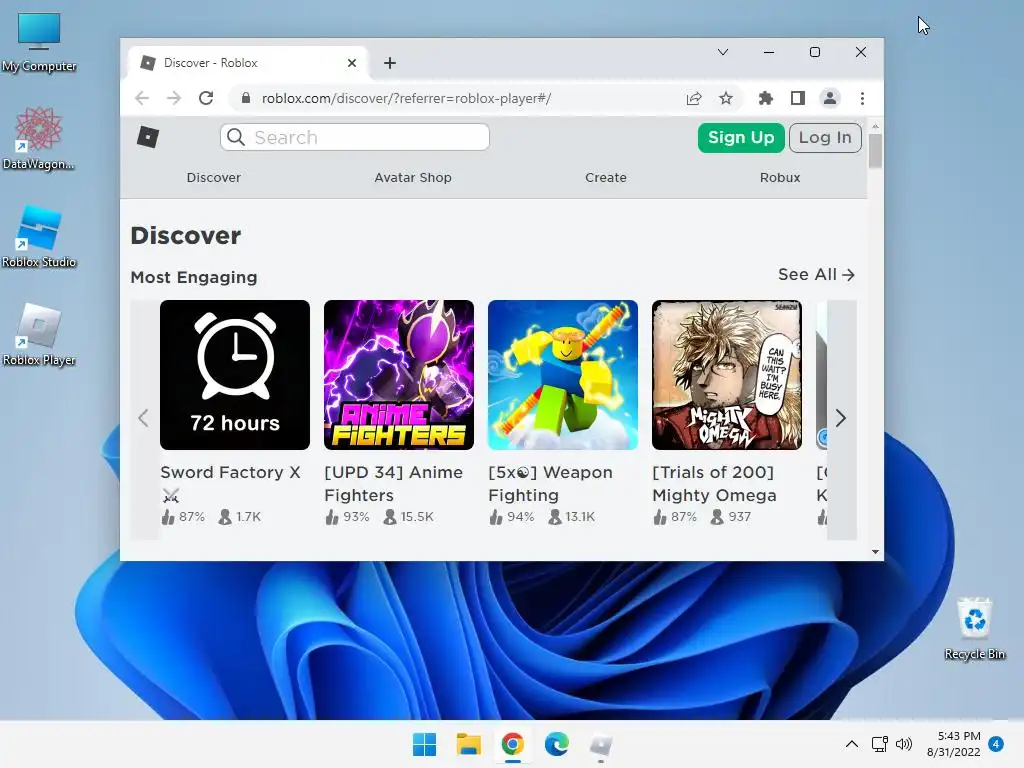Select the Recycle Bin desktop icon
This screenshot has width=1024, height=768.
[974, 628]
